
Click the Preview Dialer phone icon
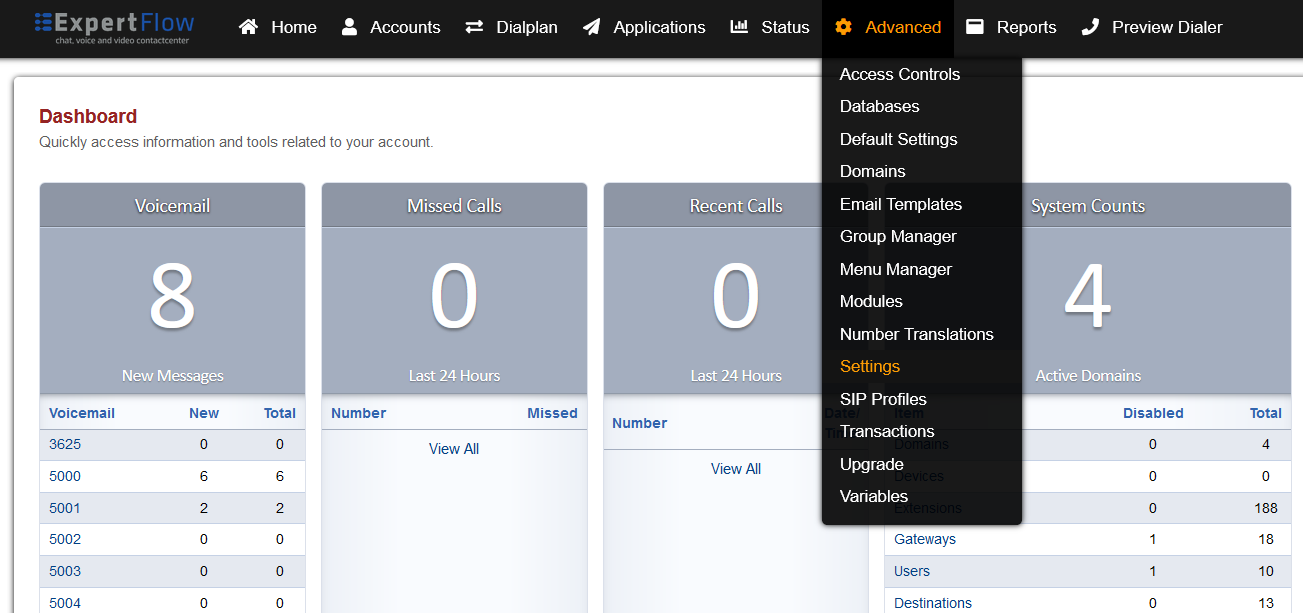[1090, 27]
